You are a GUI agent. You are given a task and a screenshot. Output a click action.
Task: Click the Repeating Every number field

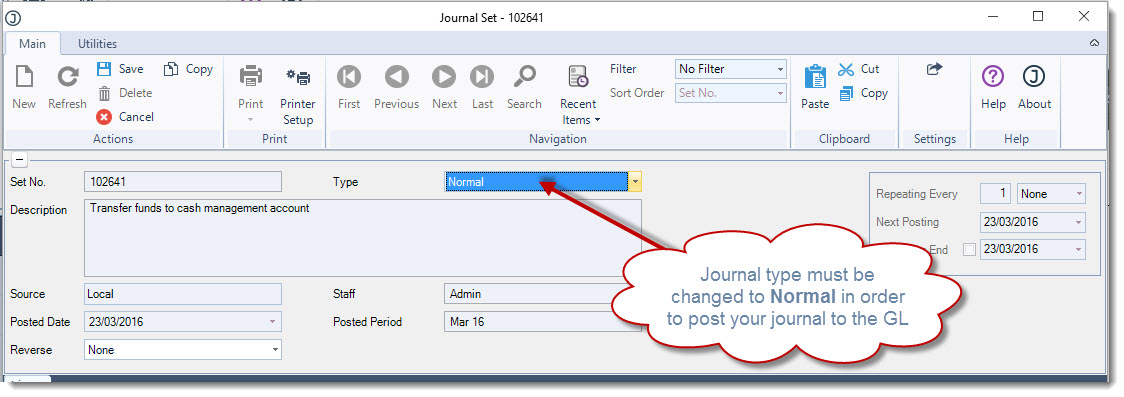[x=996, y=193]
